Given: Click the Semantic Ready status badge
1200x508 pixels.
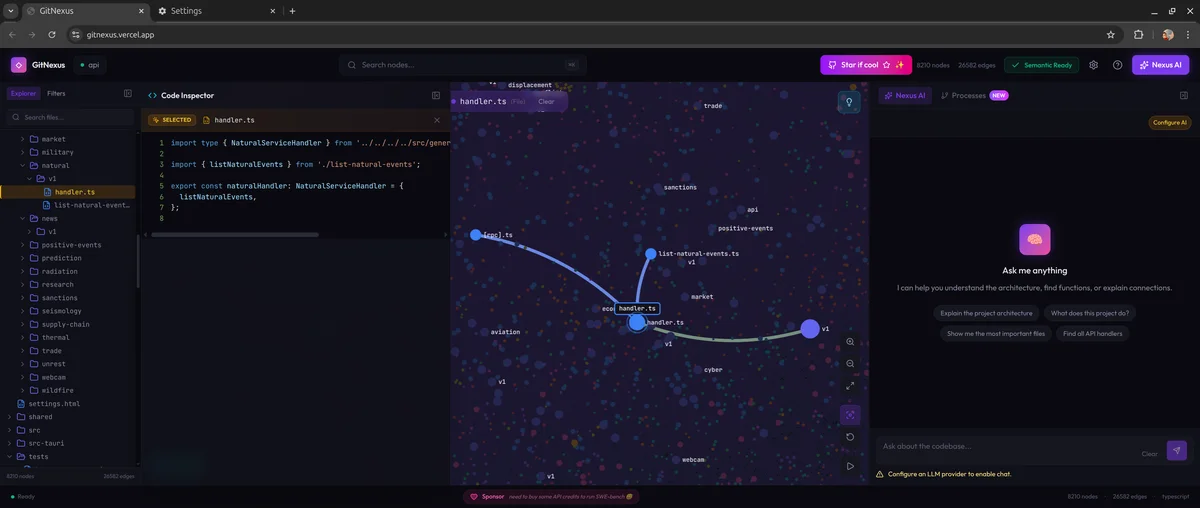Looking at the screenshot, I should point(1042,65).
